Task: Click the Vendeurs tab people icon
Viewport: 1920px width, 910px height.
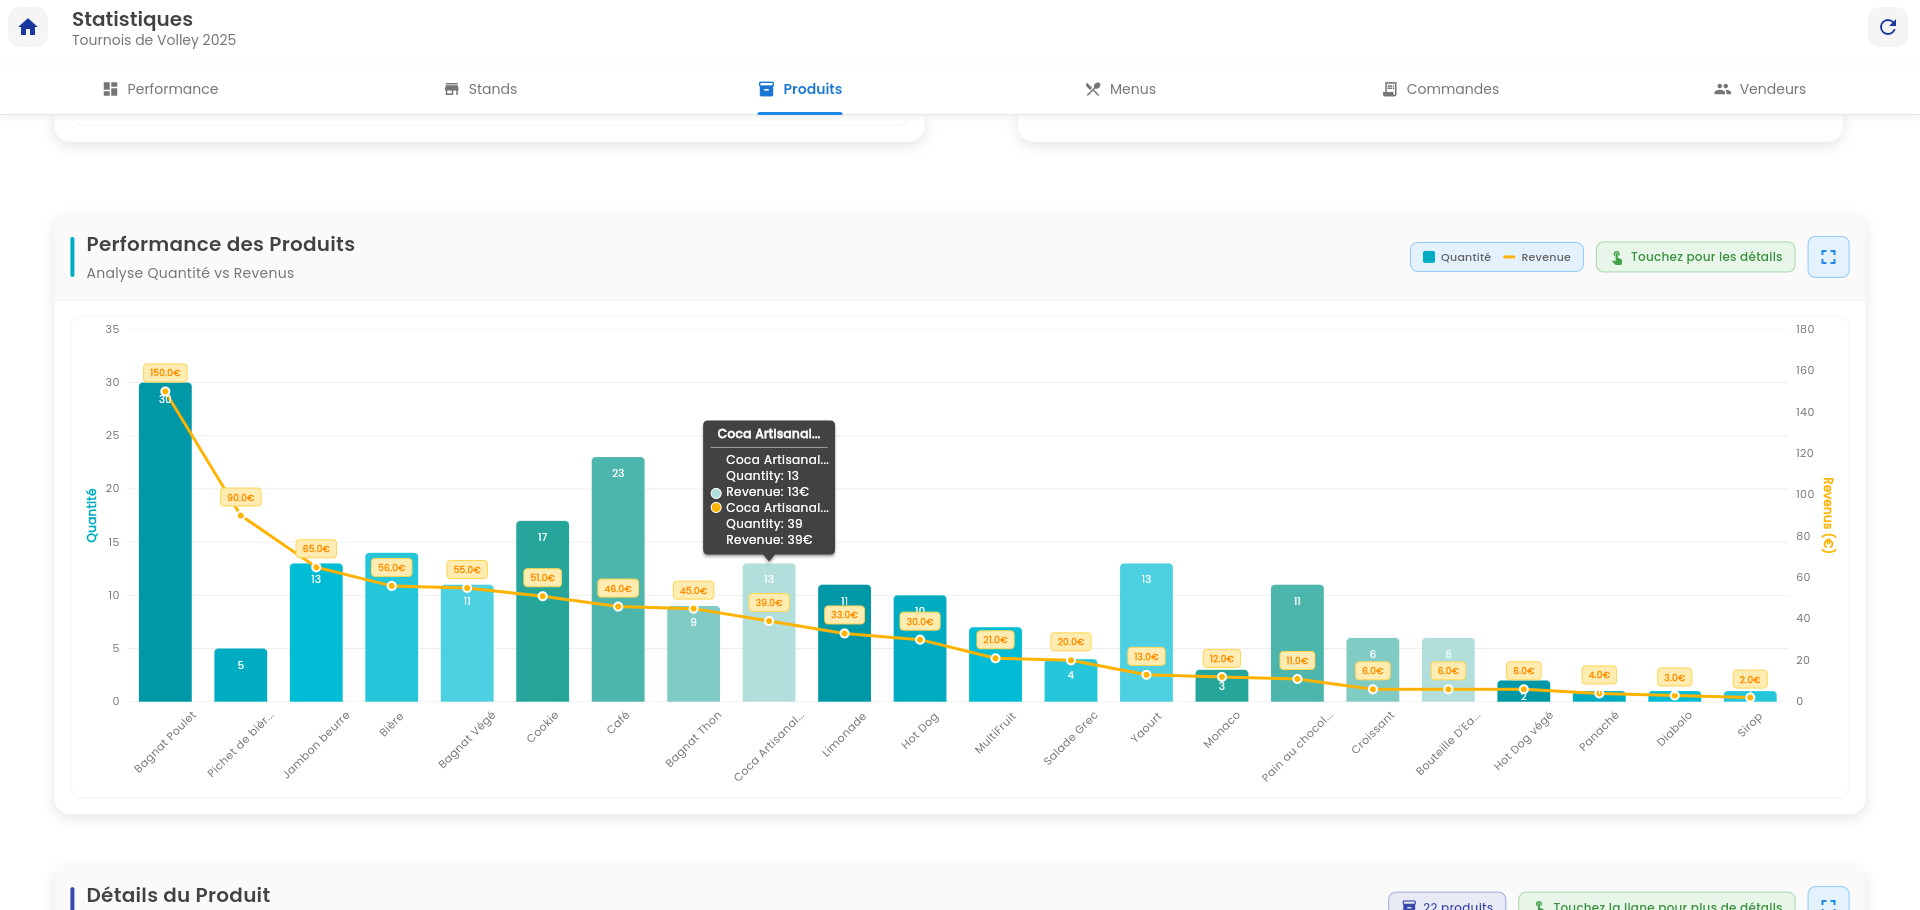Action: (1722, 89)
